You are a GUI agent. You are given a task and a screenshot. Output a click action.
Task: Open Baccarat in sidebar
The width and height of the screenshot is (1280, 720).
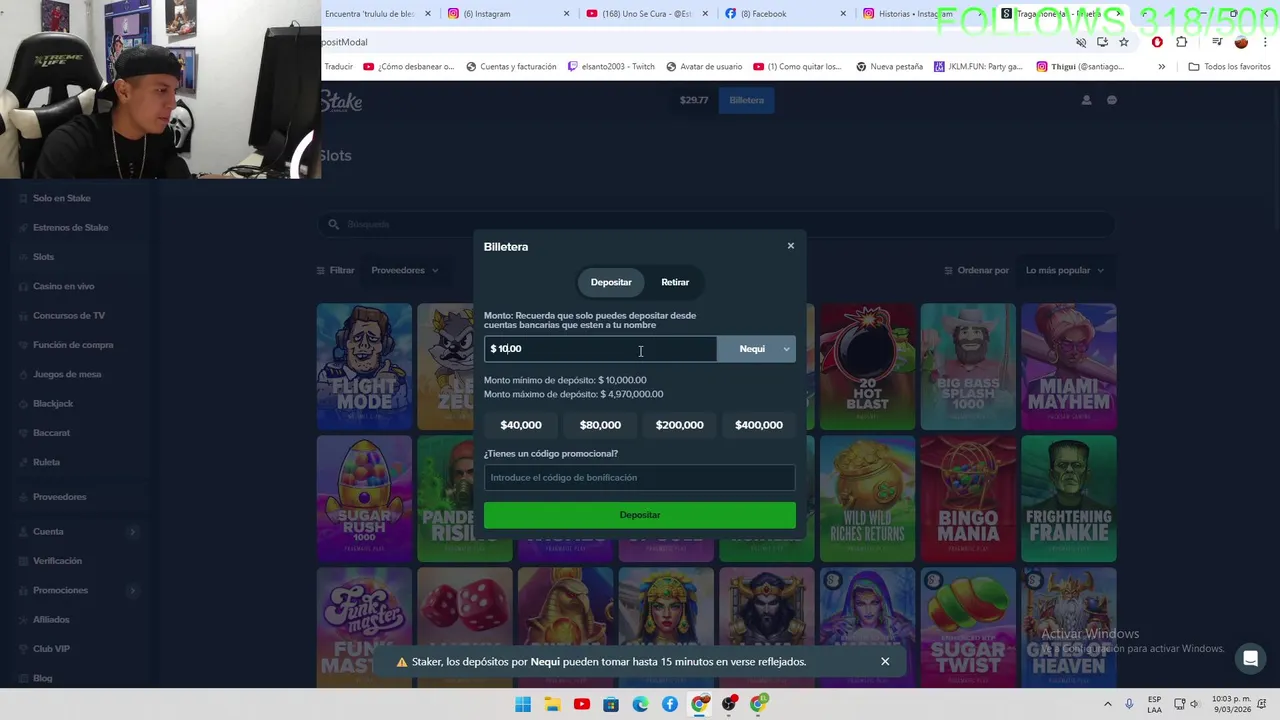pyautogui.click(x=51, y=433)
